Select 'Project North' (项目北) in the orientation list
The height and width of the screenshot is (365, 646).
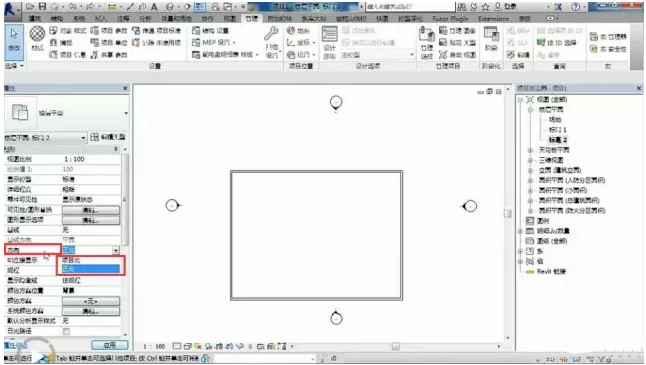click(91, 260)
